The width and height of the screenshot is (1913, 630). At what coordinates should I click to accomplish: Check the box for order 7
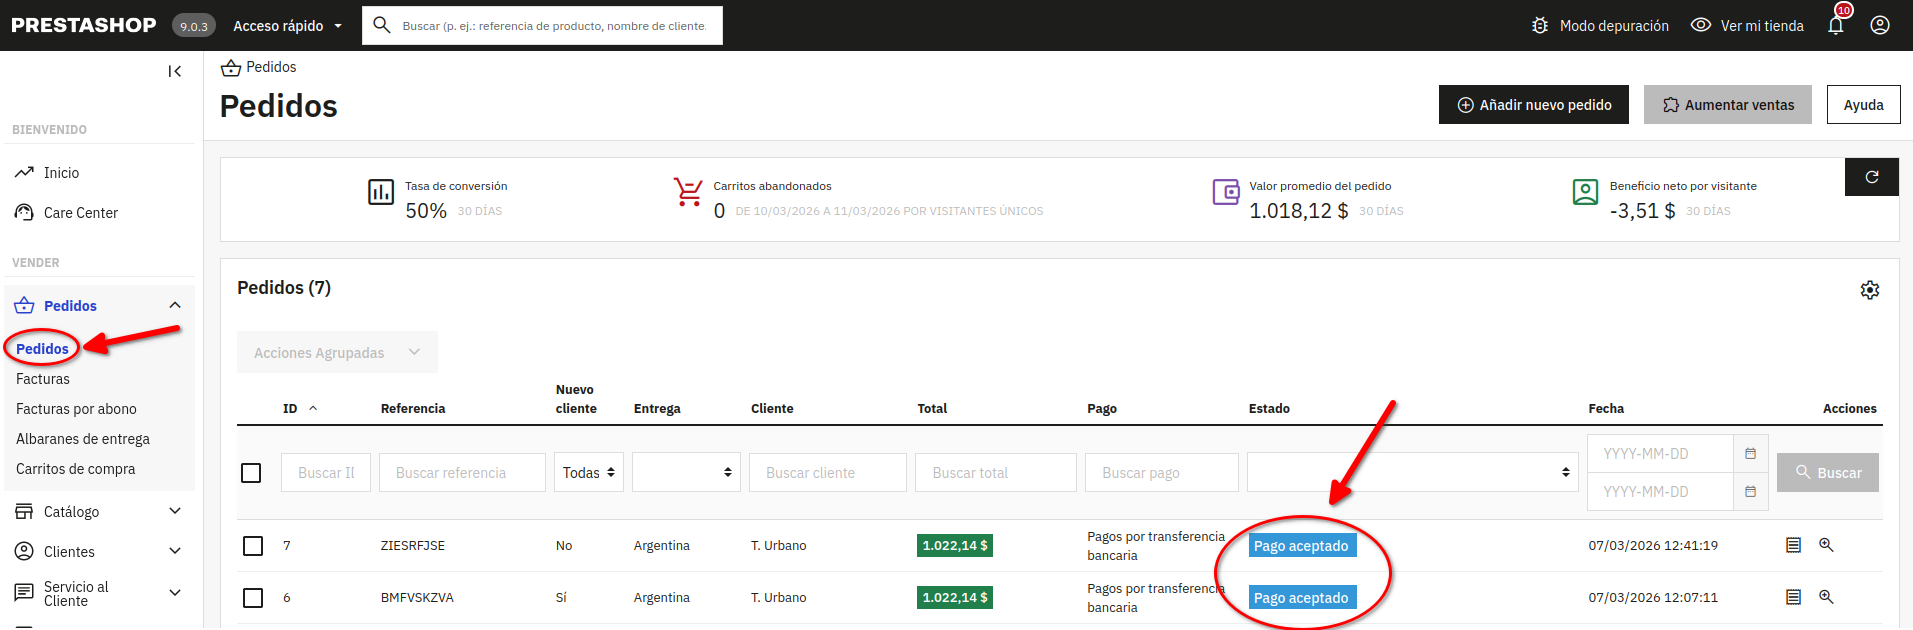coord(253,546)
